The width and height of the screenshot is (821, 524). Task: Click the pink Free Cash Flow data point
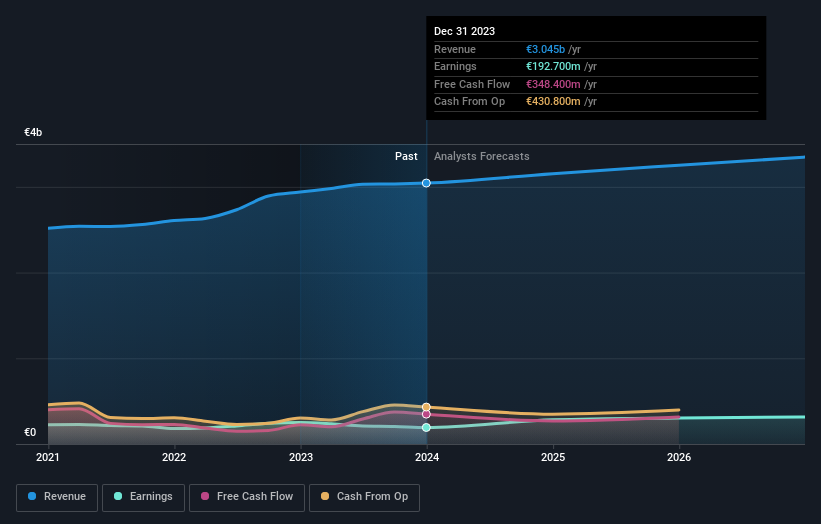(x=426, y=414)
